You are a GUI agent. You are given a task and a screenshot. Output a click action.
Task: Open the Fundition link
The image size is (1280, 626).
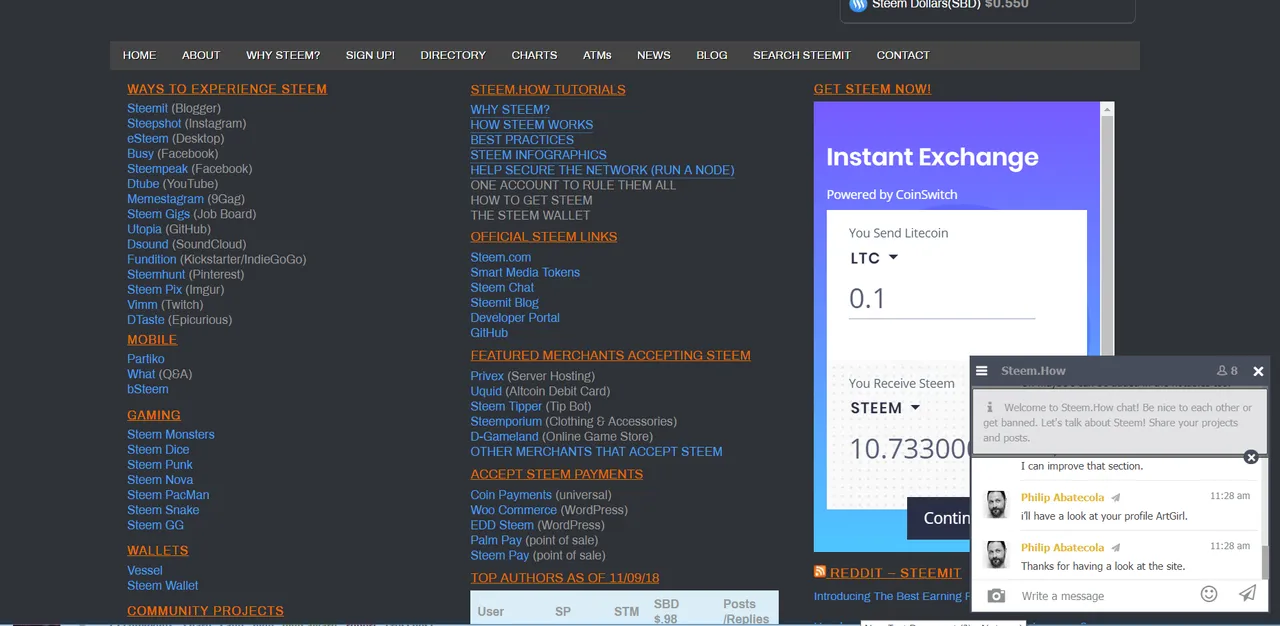point(152,259)
